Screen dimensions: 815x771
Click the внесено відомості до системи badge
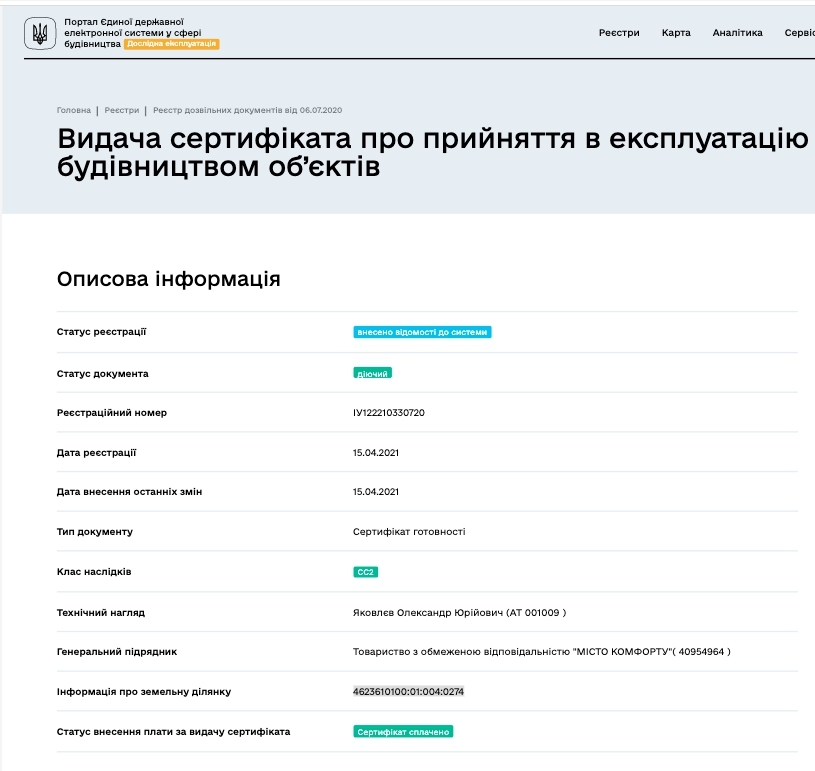[x=422, y=332]
